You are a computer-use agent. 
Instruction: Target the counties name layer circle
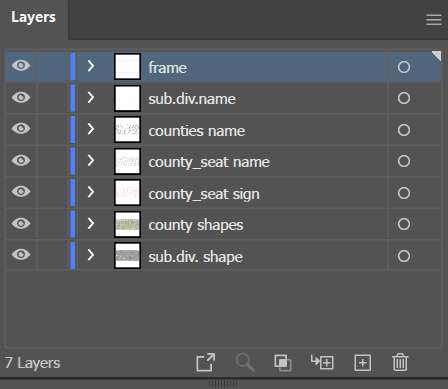click(x=404, y=130)
